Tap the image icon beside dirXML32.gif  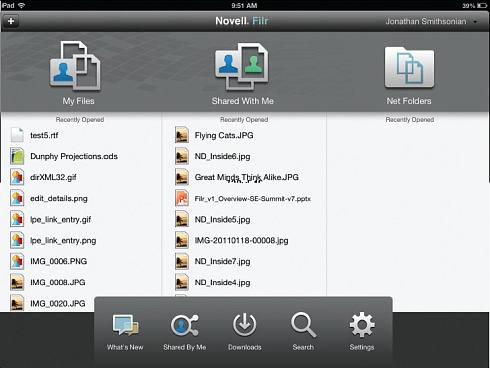click(17, 177)
